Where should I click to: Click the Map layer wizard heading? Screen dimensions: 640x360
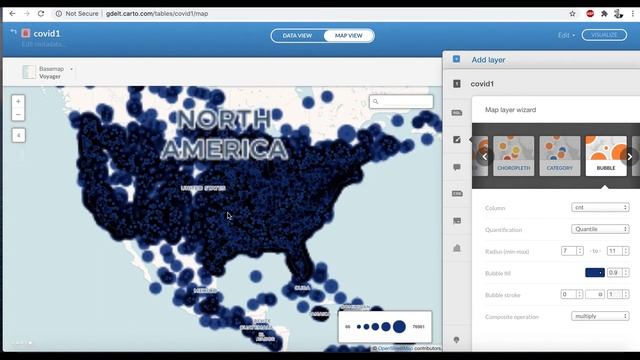[x=510, y=110]
